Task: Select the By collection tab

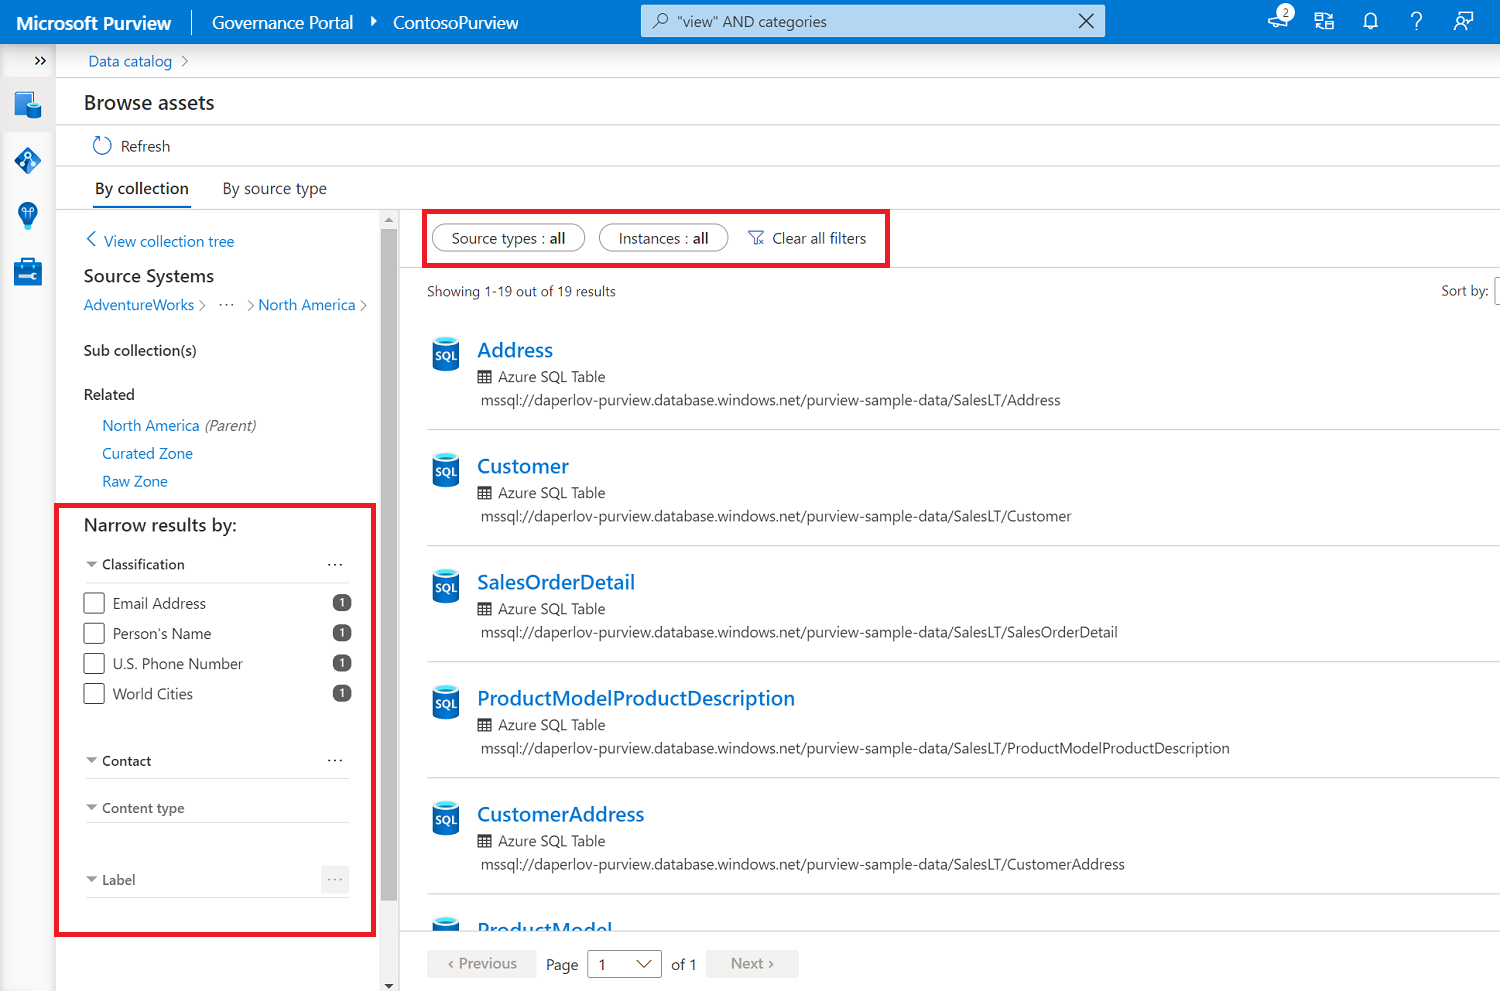Action: pyautogui.click(x=142, y=189)
